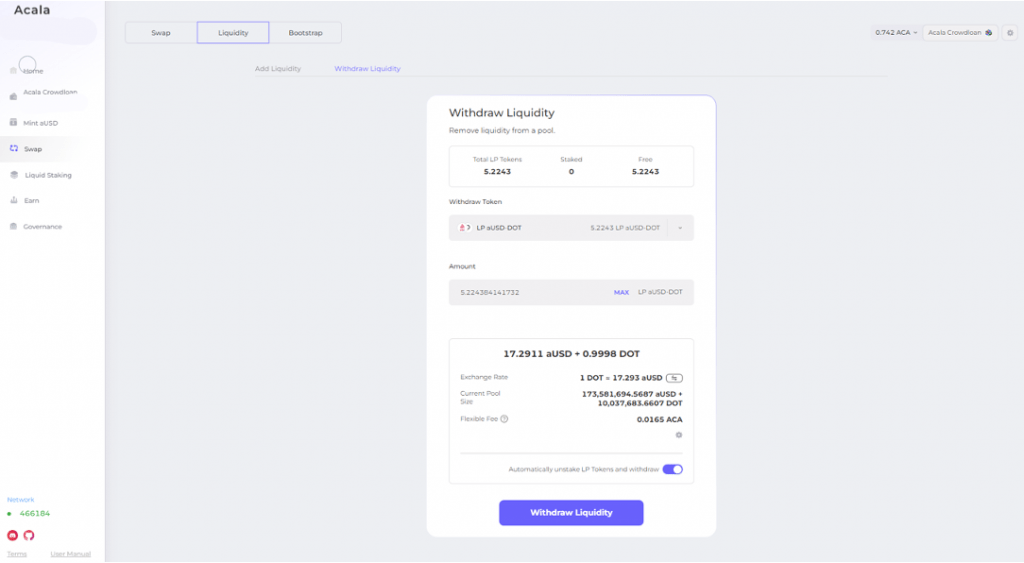
Task: Click the Mint aUSD sidebar icon
Action: [x=13, y=123]
